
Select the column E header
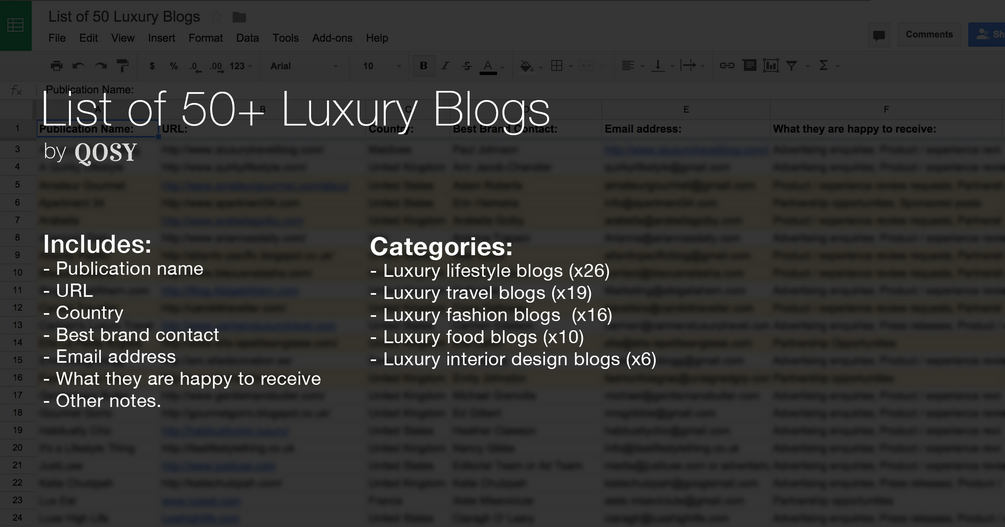(686, 110)
